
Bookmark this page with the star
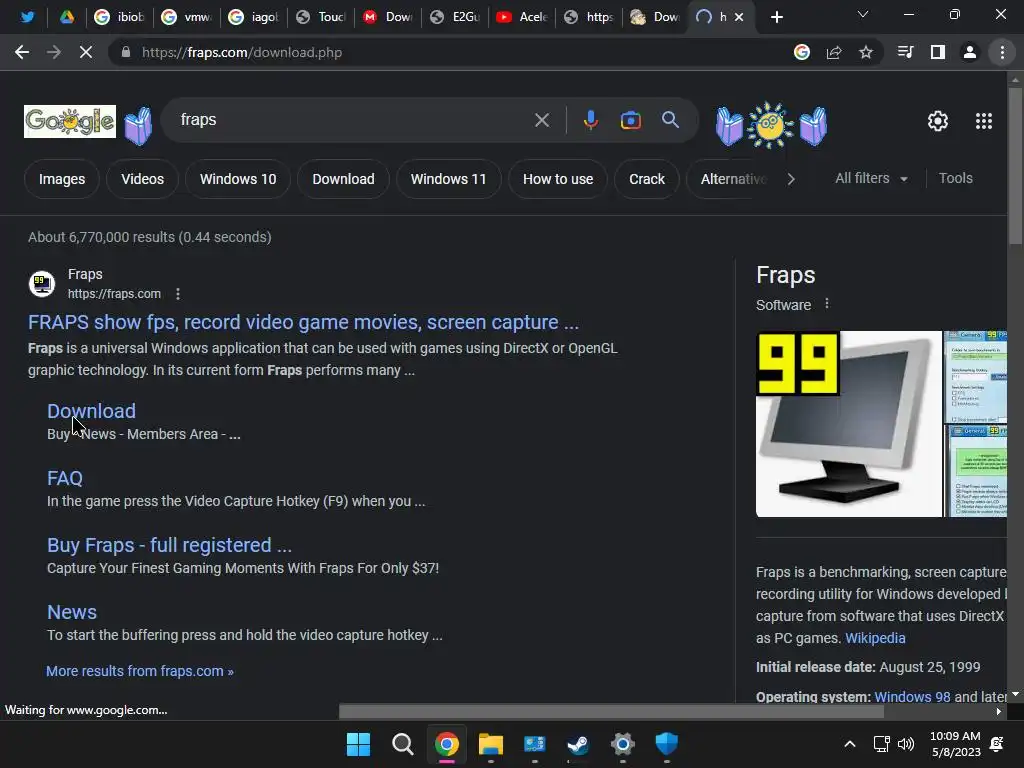(x=866, y=52)
